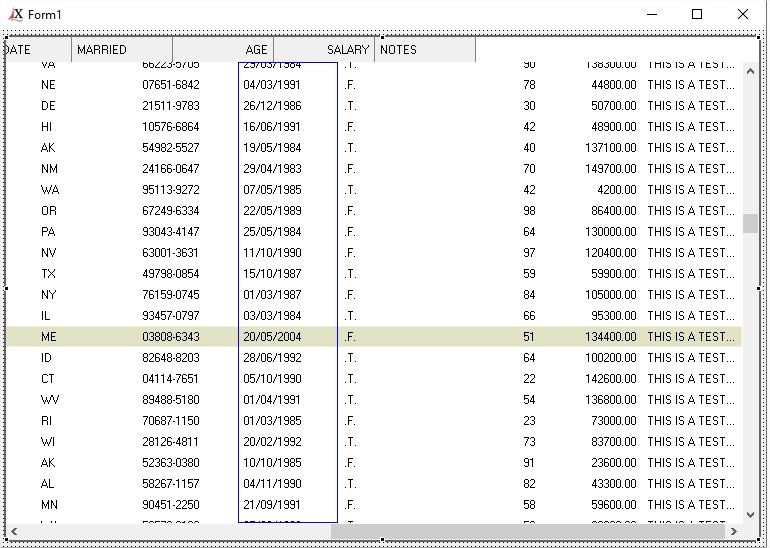770x548 pixels.
Task: Click zip code 95113-9272
Action: [x=171, y=190]
